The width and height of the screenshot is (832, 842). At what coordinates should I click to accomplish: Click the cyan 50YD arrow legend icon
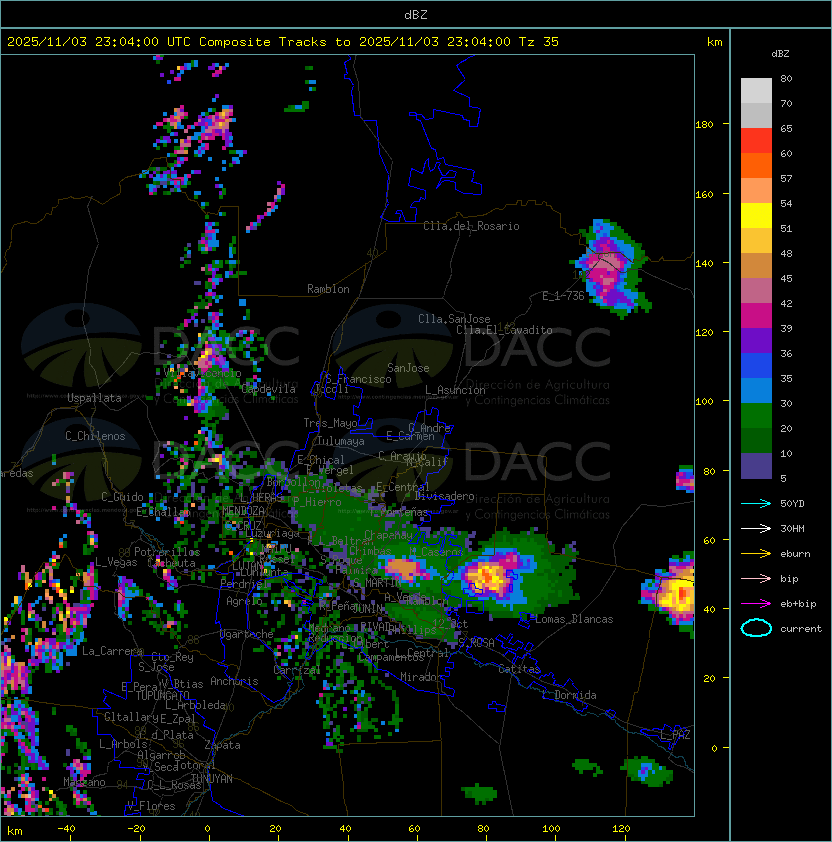point(756,504)
